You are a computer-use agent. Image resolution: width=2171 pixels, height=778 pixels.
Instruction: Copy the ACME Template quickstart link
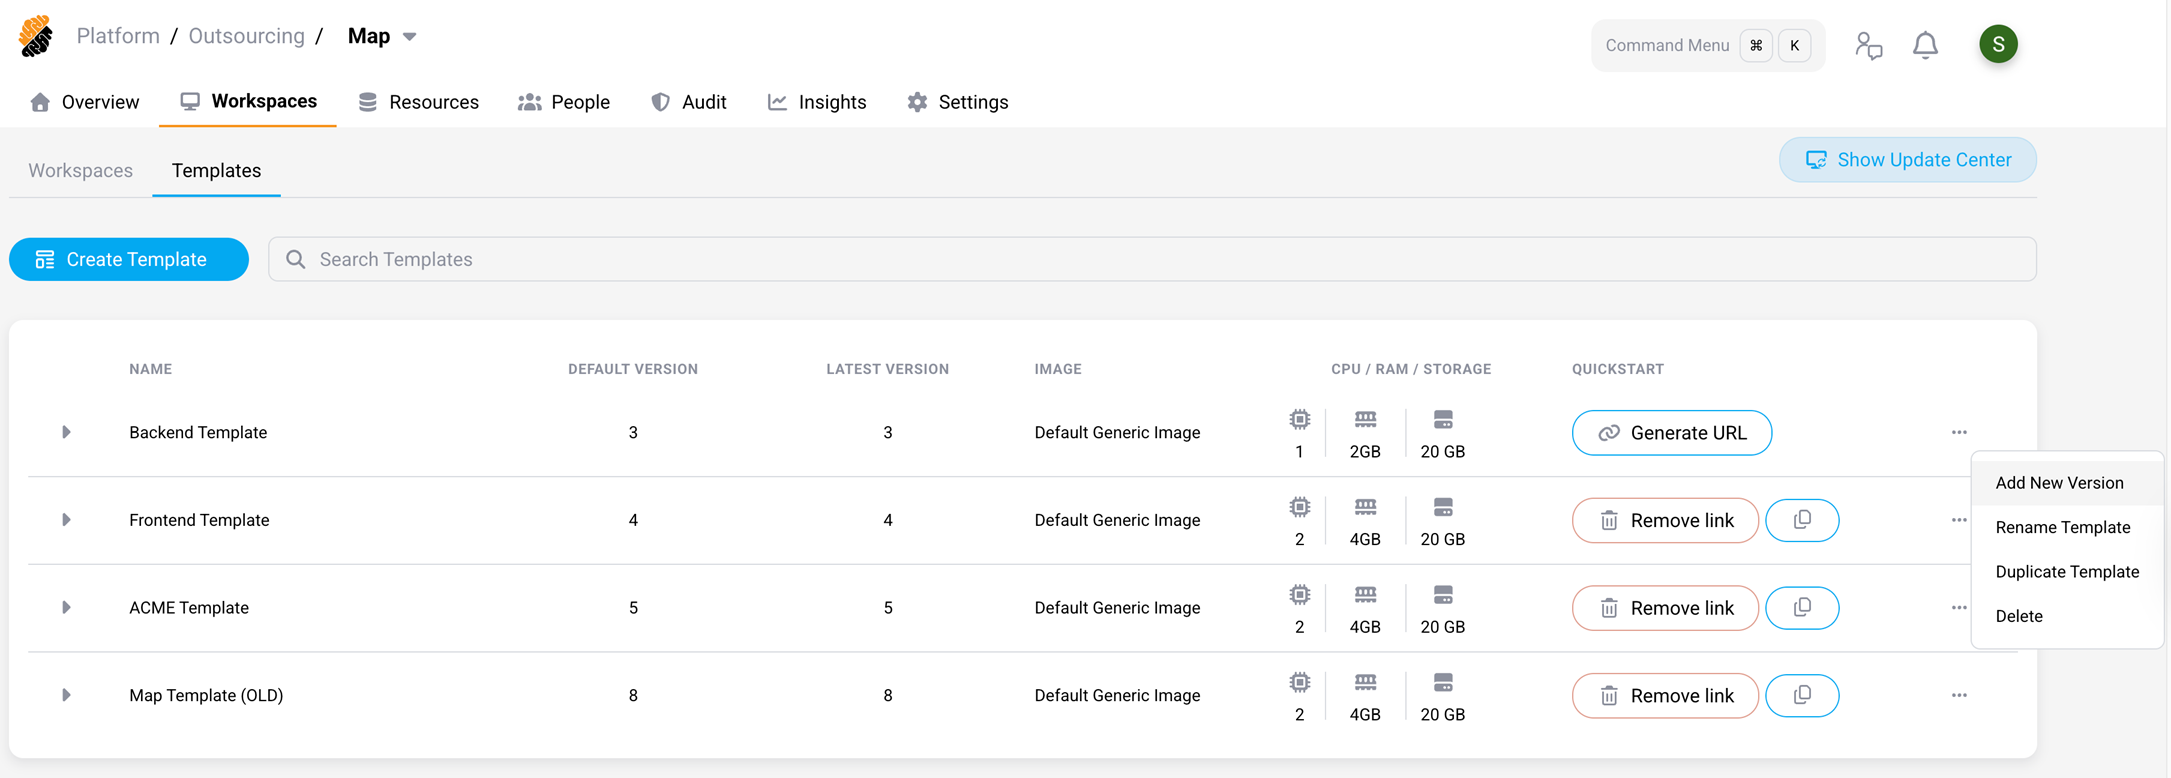[x=1801, y=608]
